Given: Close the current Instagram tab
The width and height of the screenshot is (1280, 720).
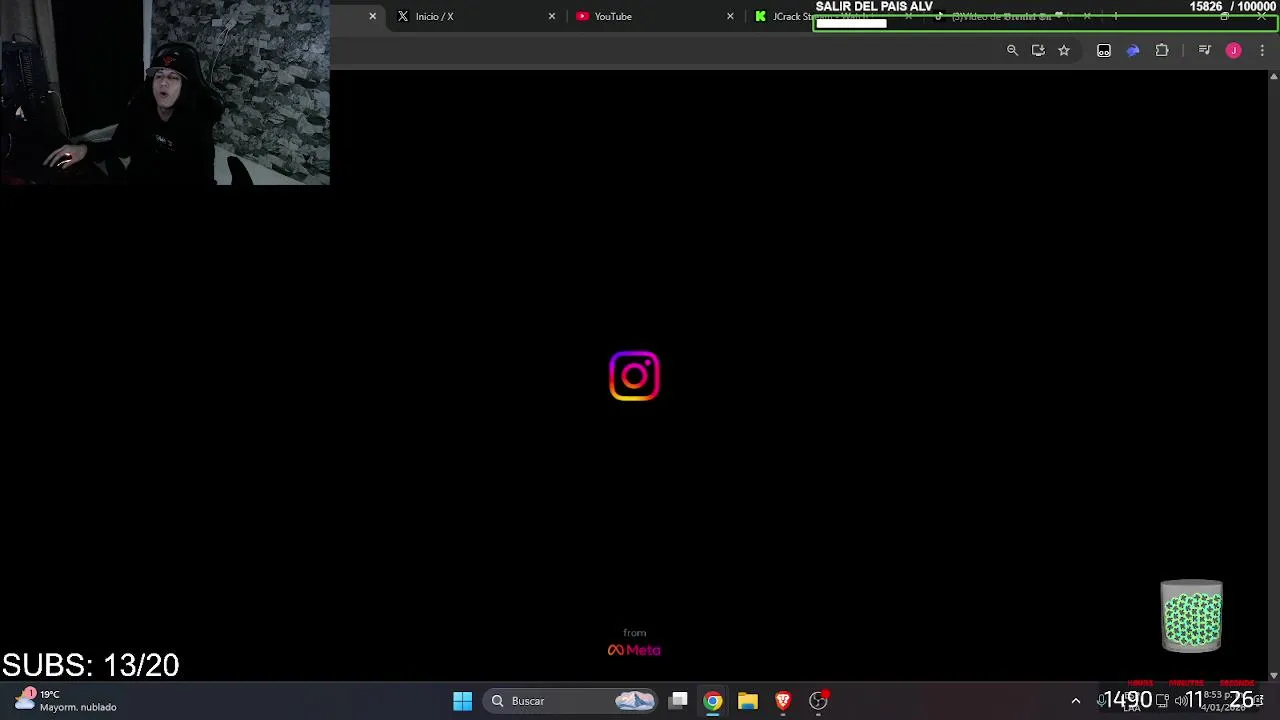Looking at the screenshot, I should [372, 16].
